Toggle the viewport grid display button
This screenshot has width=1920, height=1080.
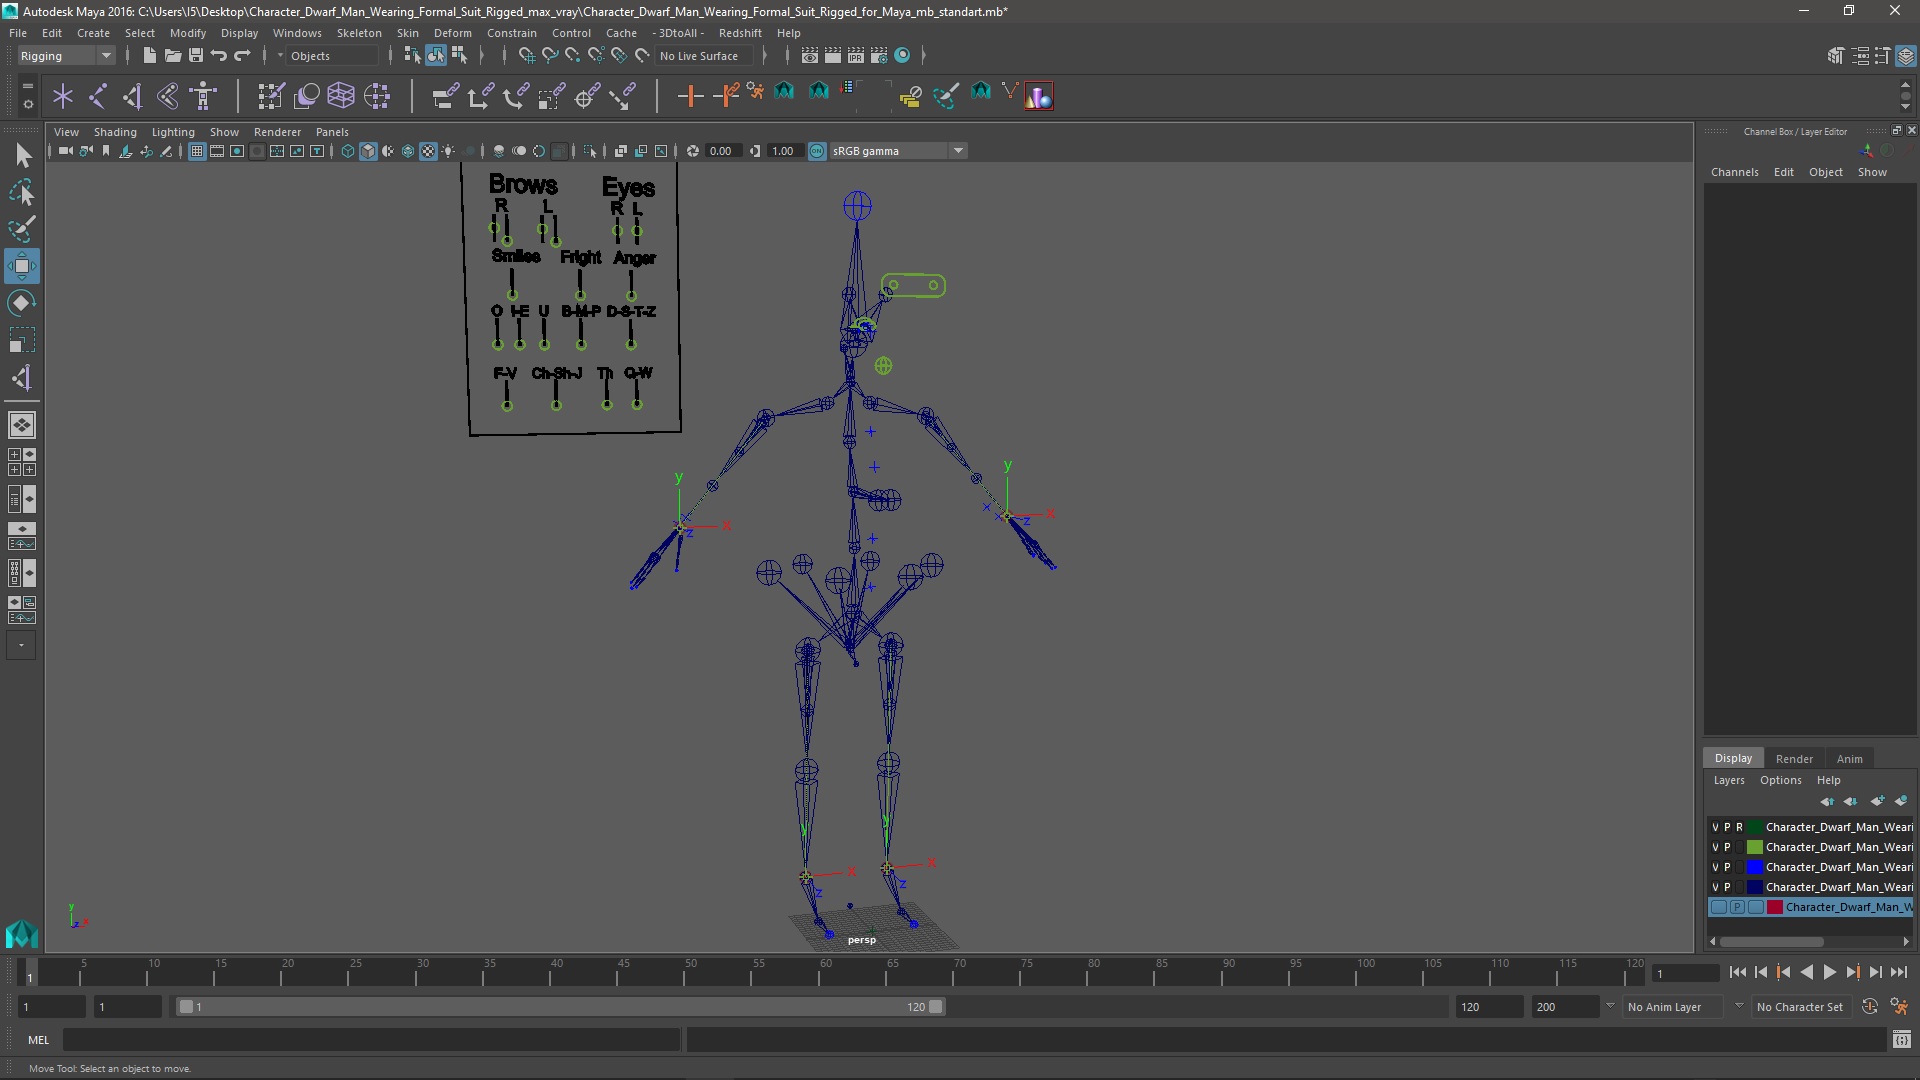[x=197, y=151]
